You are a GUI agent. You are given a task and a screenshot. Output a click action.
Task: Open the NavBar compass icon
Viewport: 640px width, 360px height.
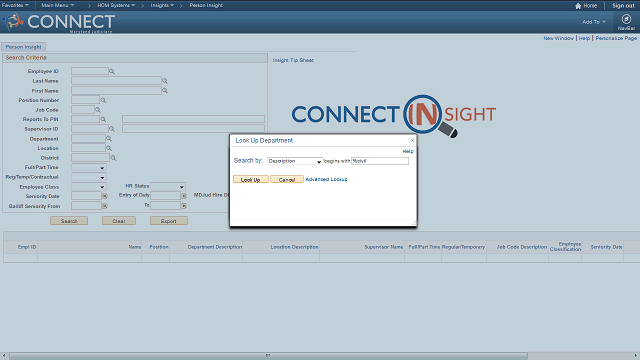click(x=626, y=19)
